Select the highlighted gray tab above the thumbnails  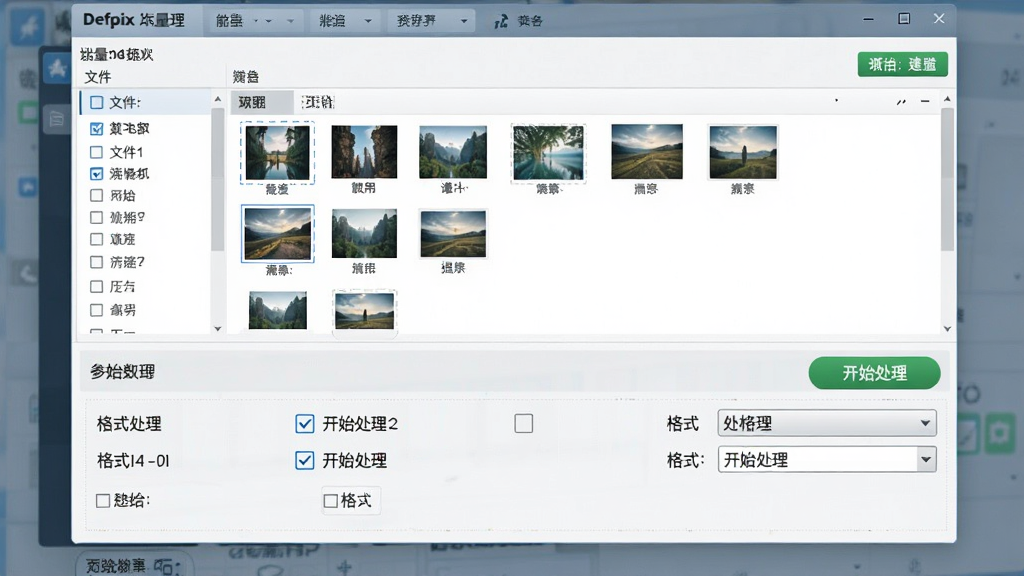(262, 103)
